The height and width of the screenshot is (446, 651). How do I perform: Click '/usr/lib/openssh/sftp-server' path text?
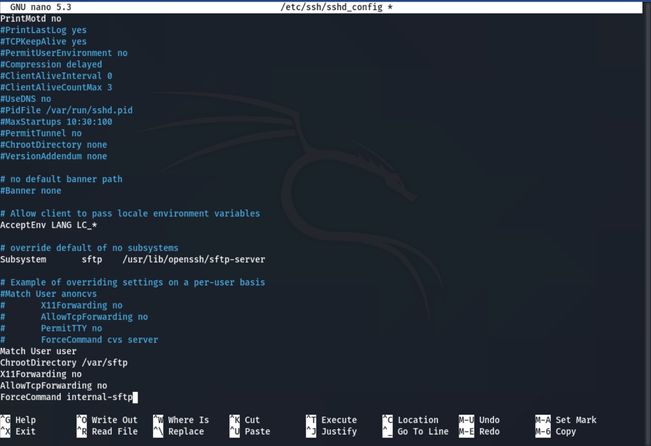(194, 260)
